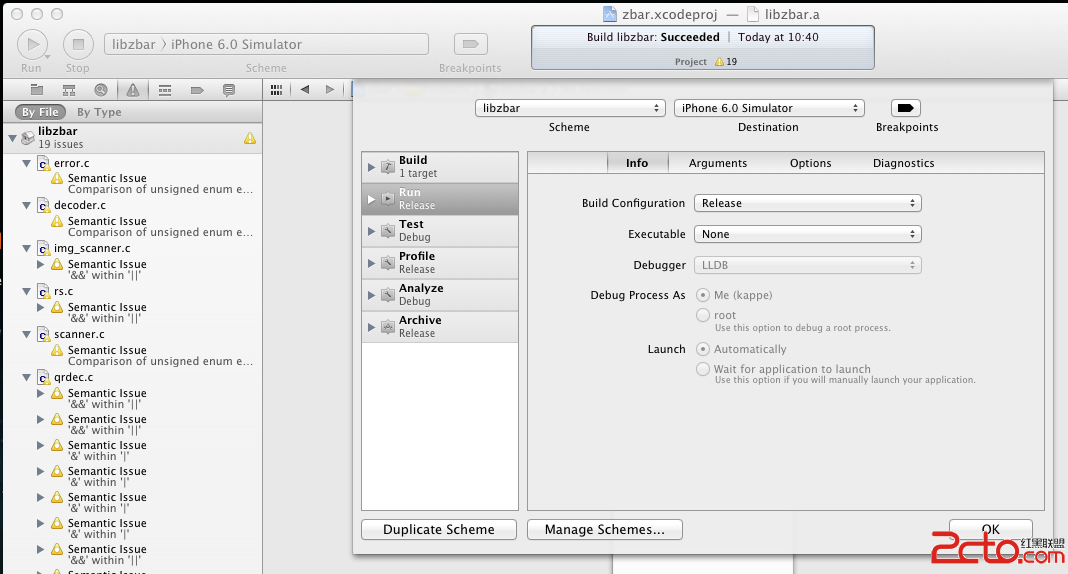Click the related files grid icon
Image resolution: width=1068 pixels, height=574 pixels.
click(x=276, y=90)
